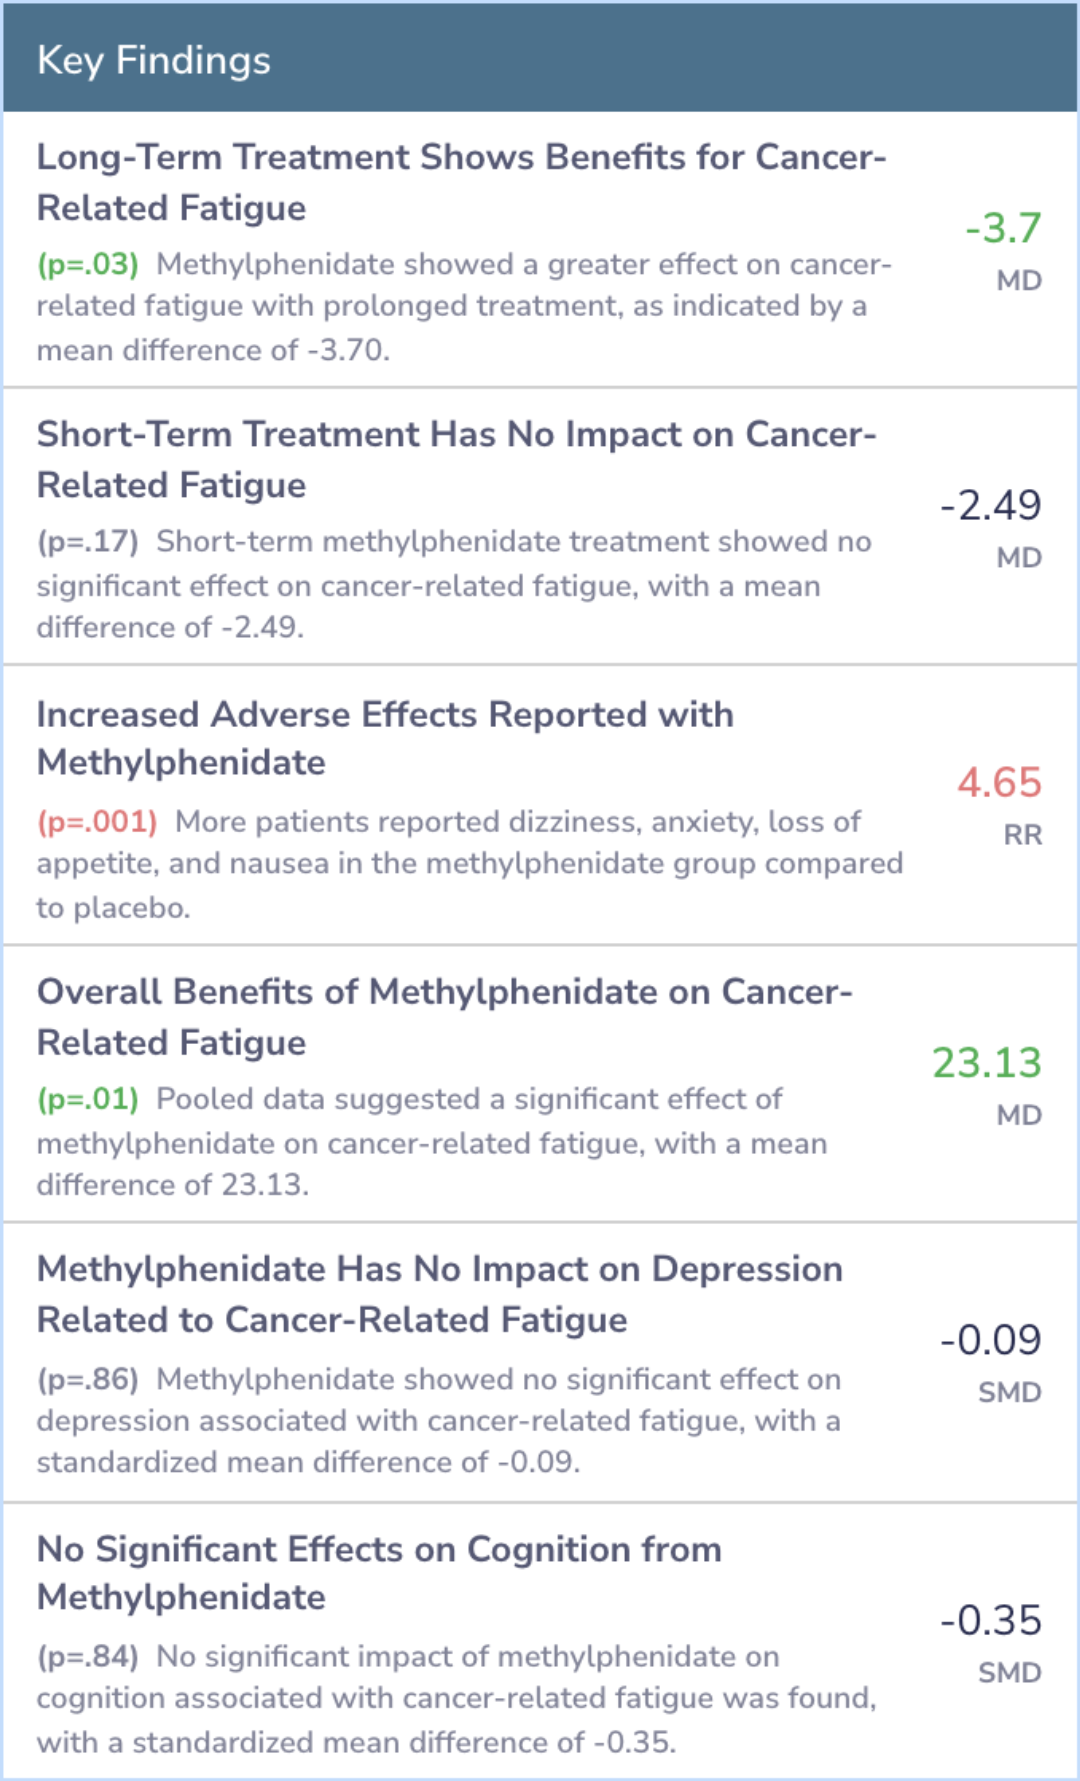Select the -3.7 mean difference value

pyautogui.click(x=1003, y=228)
